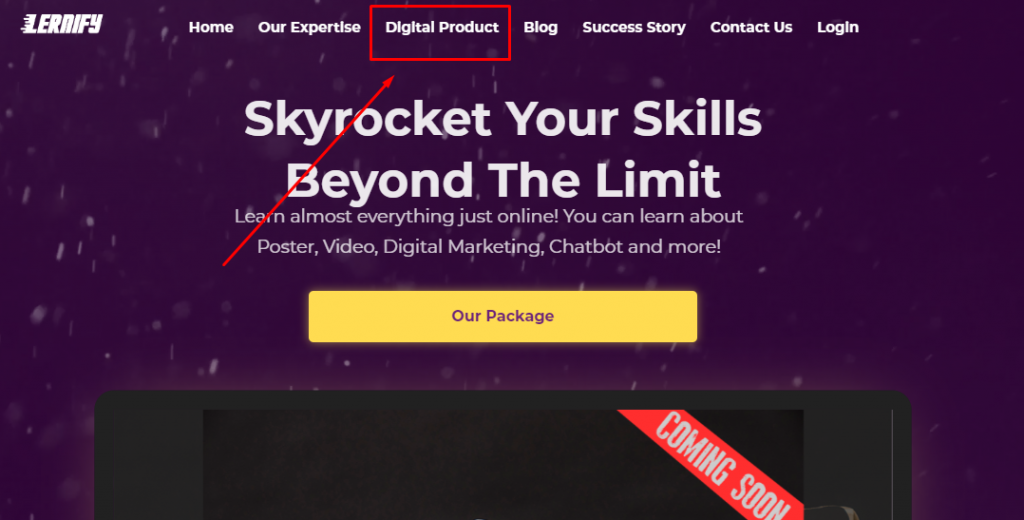The image size is (1024, 520).
Task: Click the Skyrocket Your Skills headline
Action: pyautogui.click(x=503, y=118)
